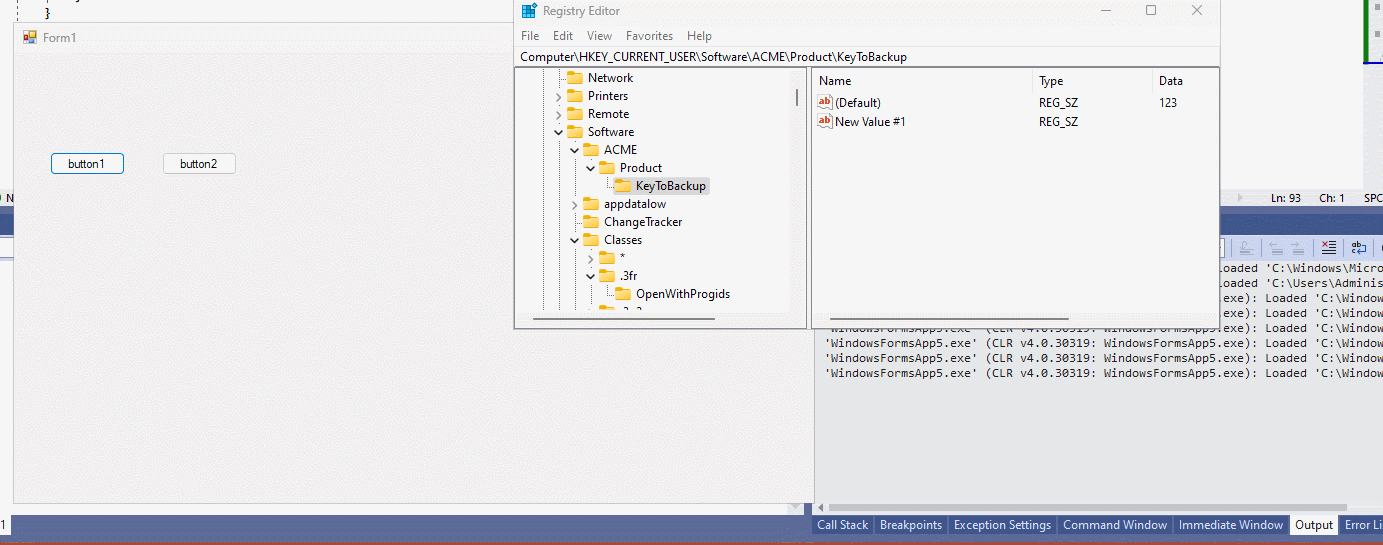Click the New Value #1 name text

(870, 121)
